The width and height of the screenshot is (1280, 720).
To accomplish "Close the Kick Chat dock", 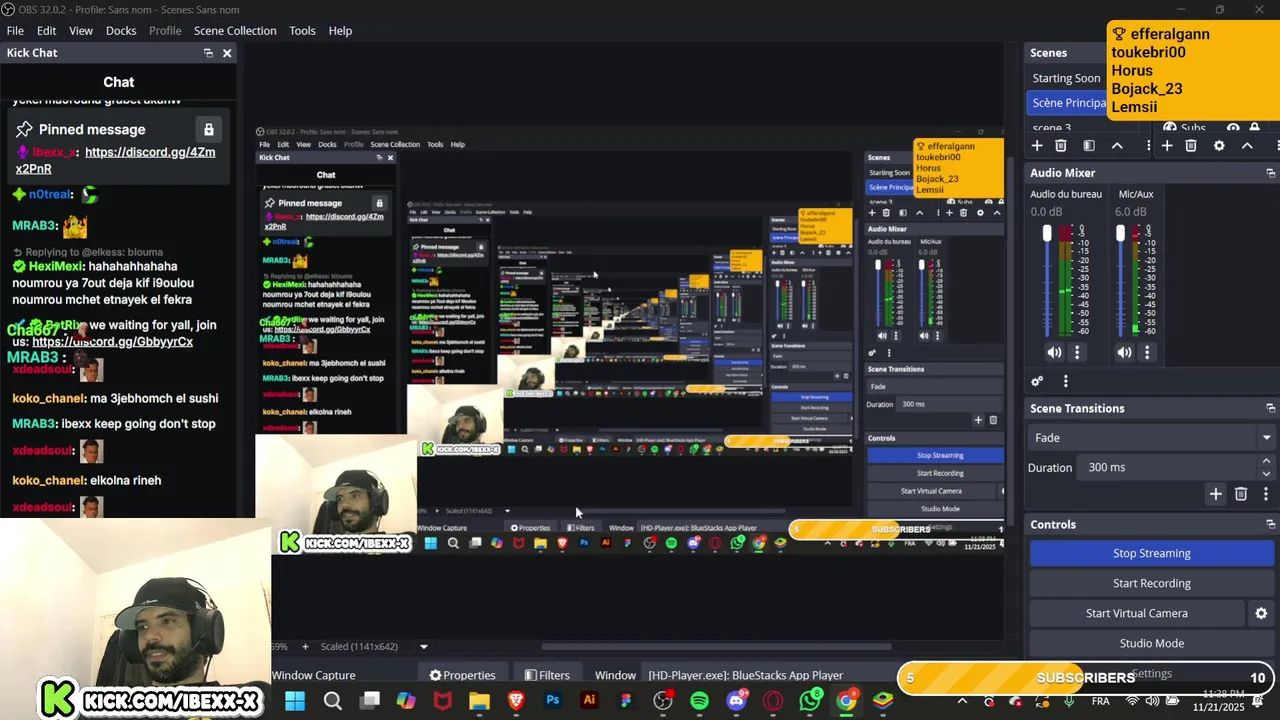I will 227,53.
